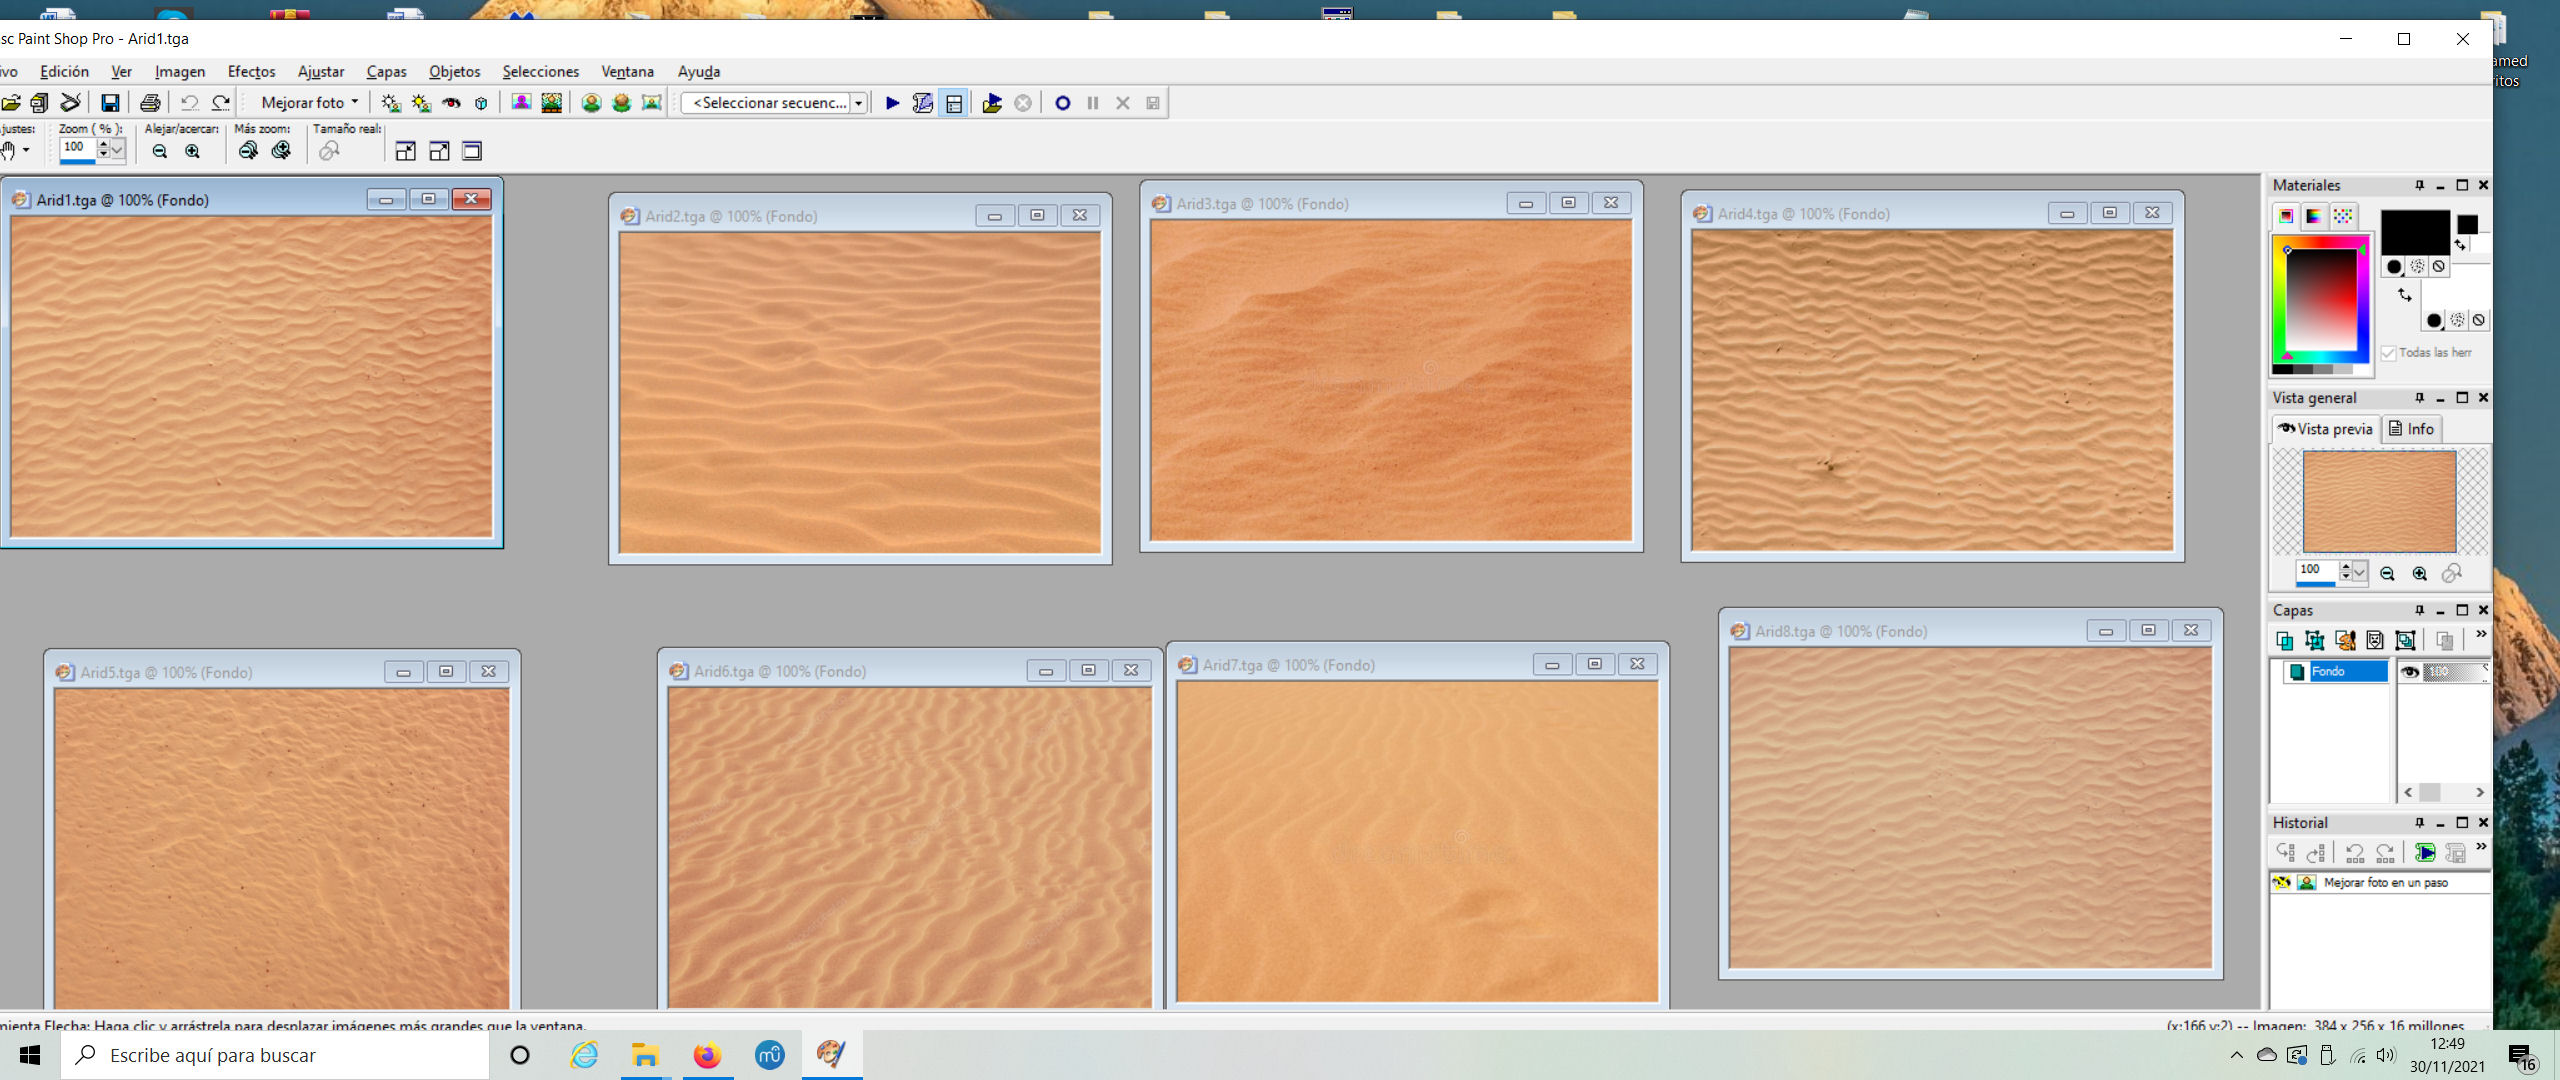The height and width of the screenshot is (1080, 2560).
Task: Pick a color in Materiales color picker
Action: point(2320,300)
